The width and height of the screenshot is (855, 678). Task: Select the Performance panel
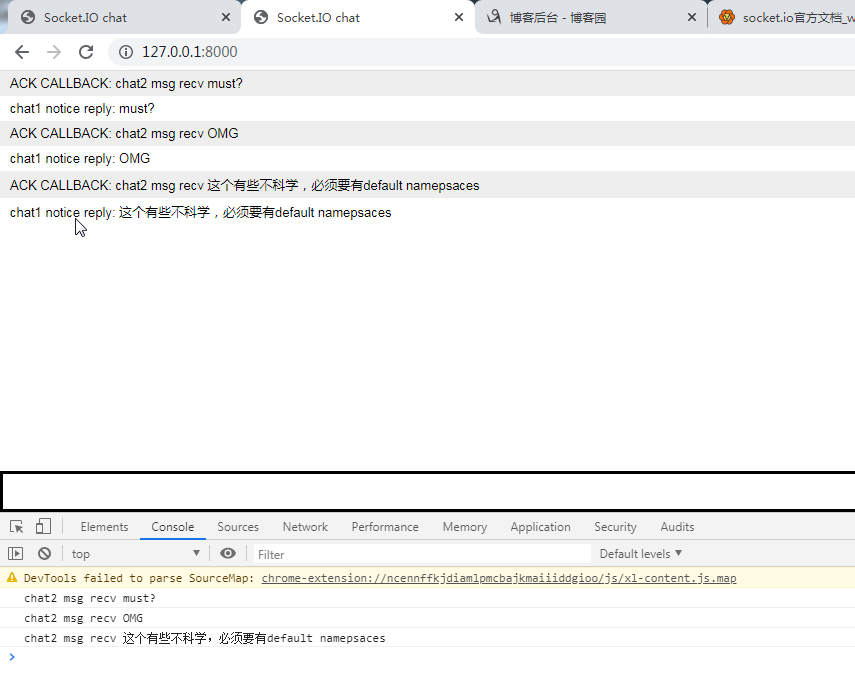[385, 526]
